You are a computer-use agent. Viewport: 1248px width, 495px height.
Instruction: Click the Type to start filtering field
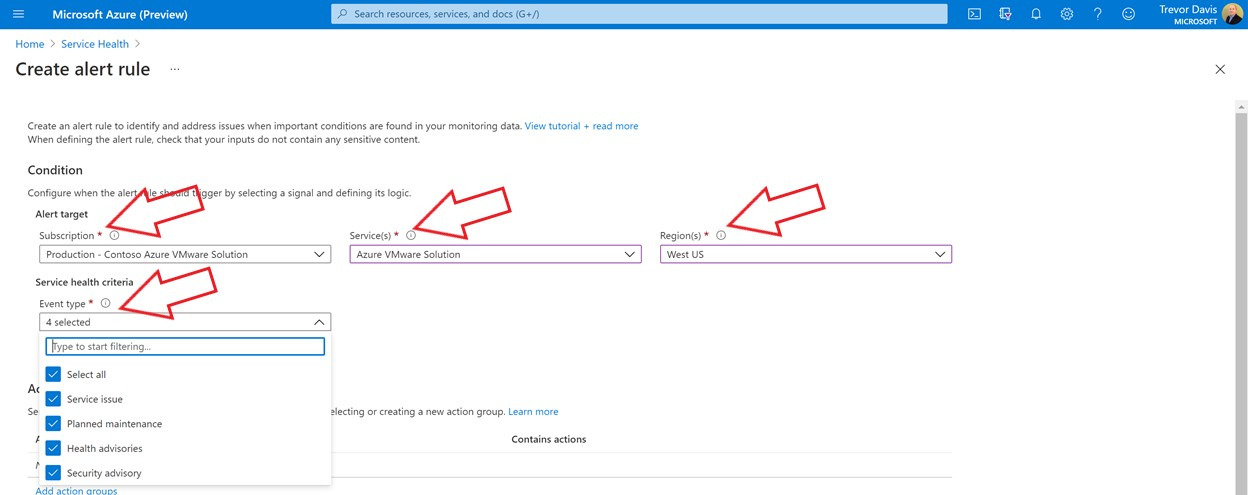185,346
